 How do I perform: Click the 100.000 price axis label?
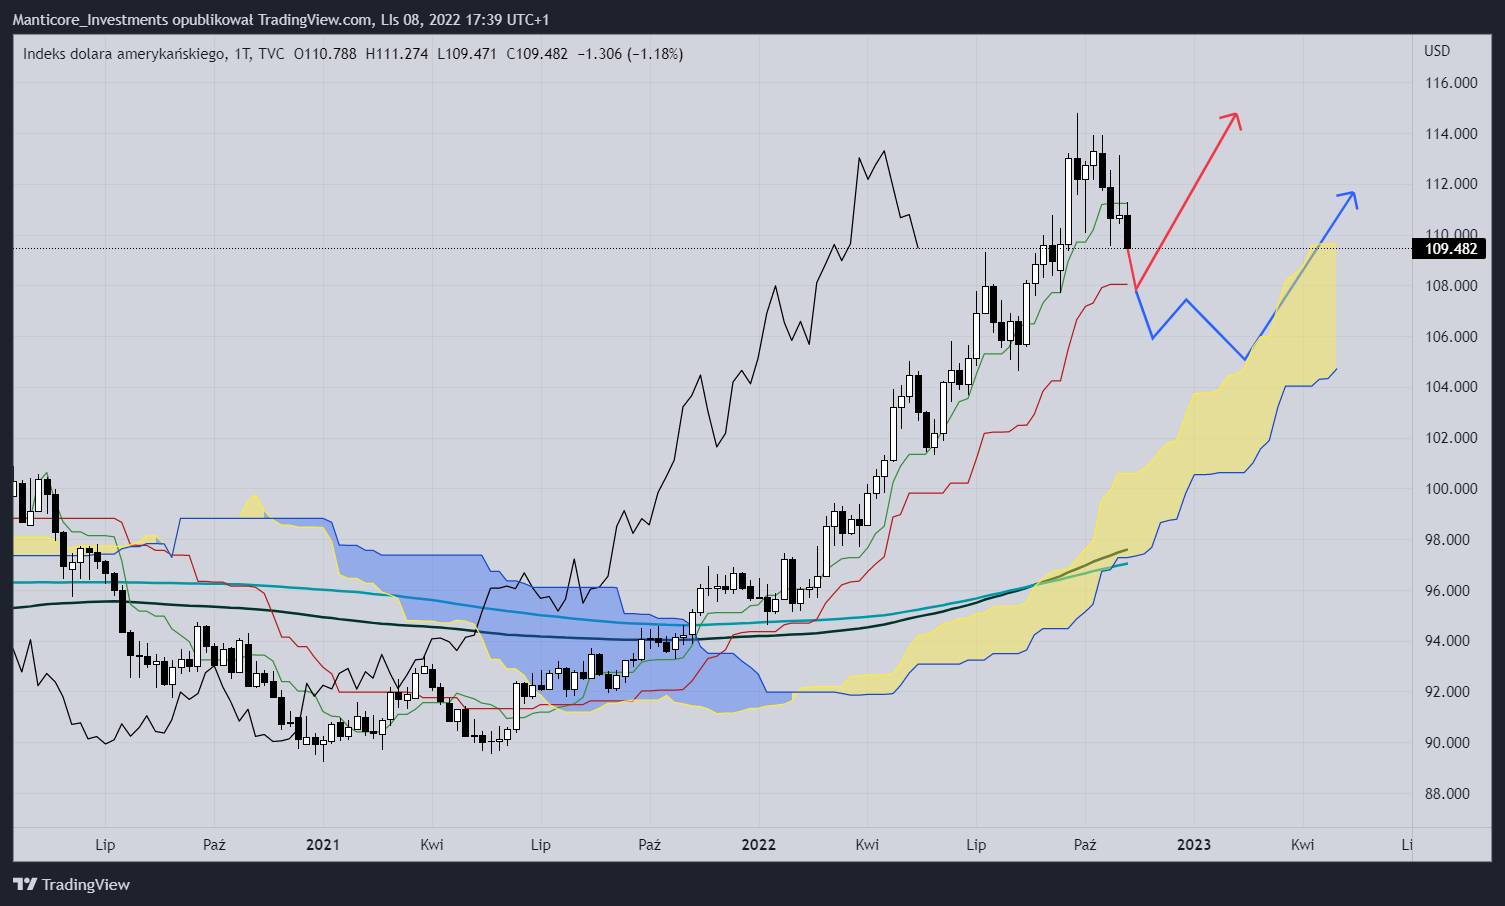[1451, 489]
